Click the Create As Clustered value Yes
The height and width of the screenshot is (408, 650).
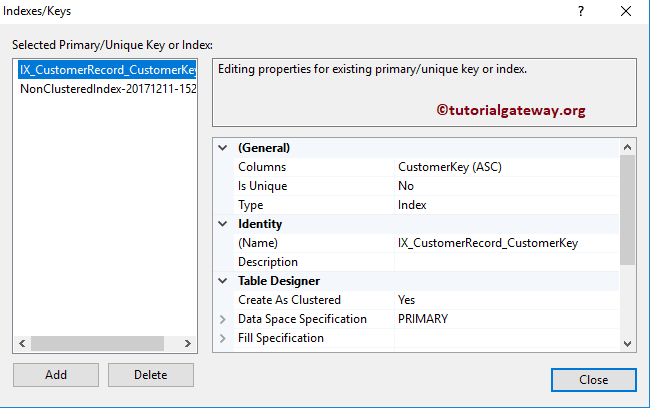point(406,300)
